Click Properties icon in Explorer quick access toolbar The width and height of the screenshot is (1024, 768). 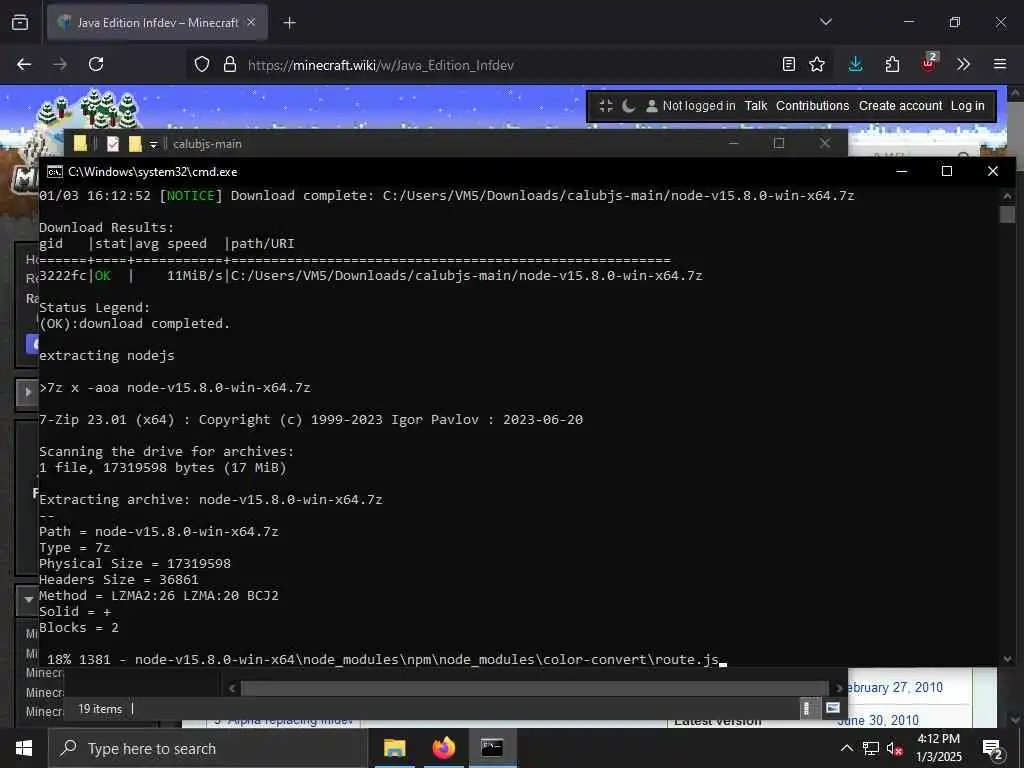[113, 144]
